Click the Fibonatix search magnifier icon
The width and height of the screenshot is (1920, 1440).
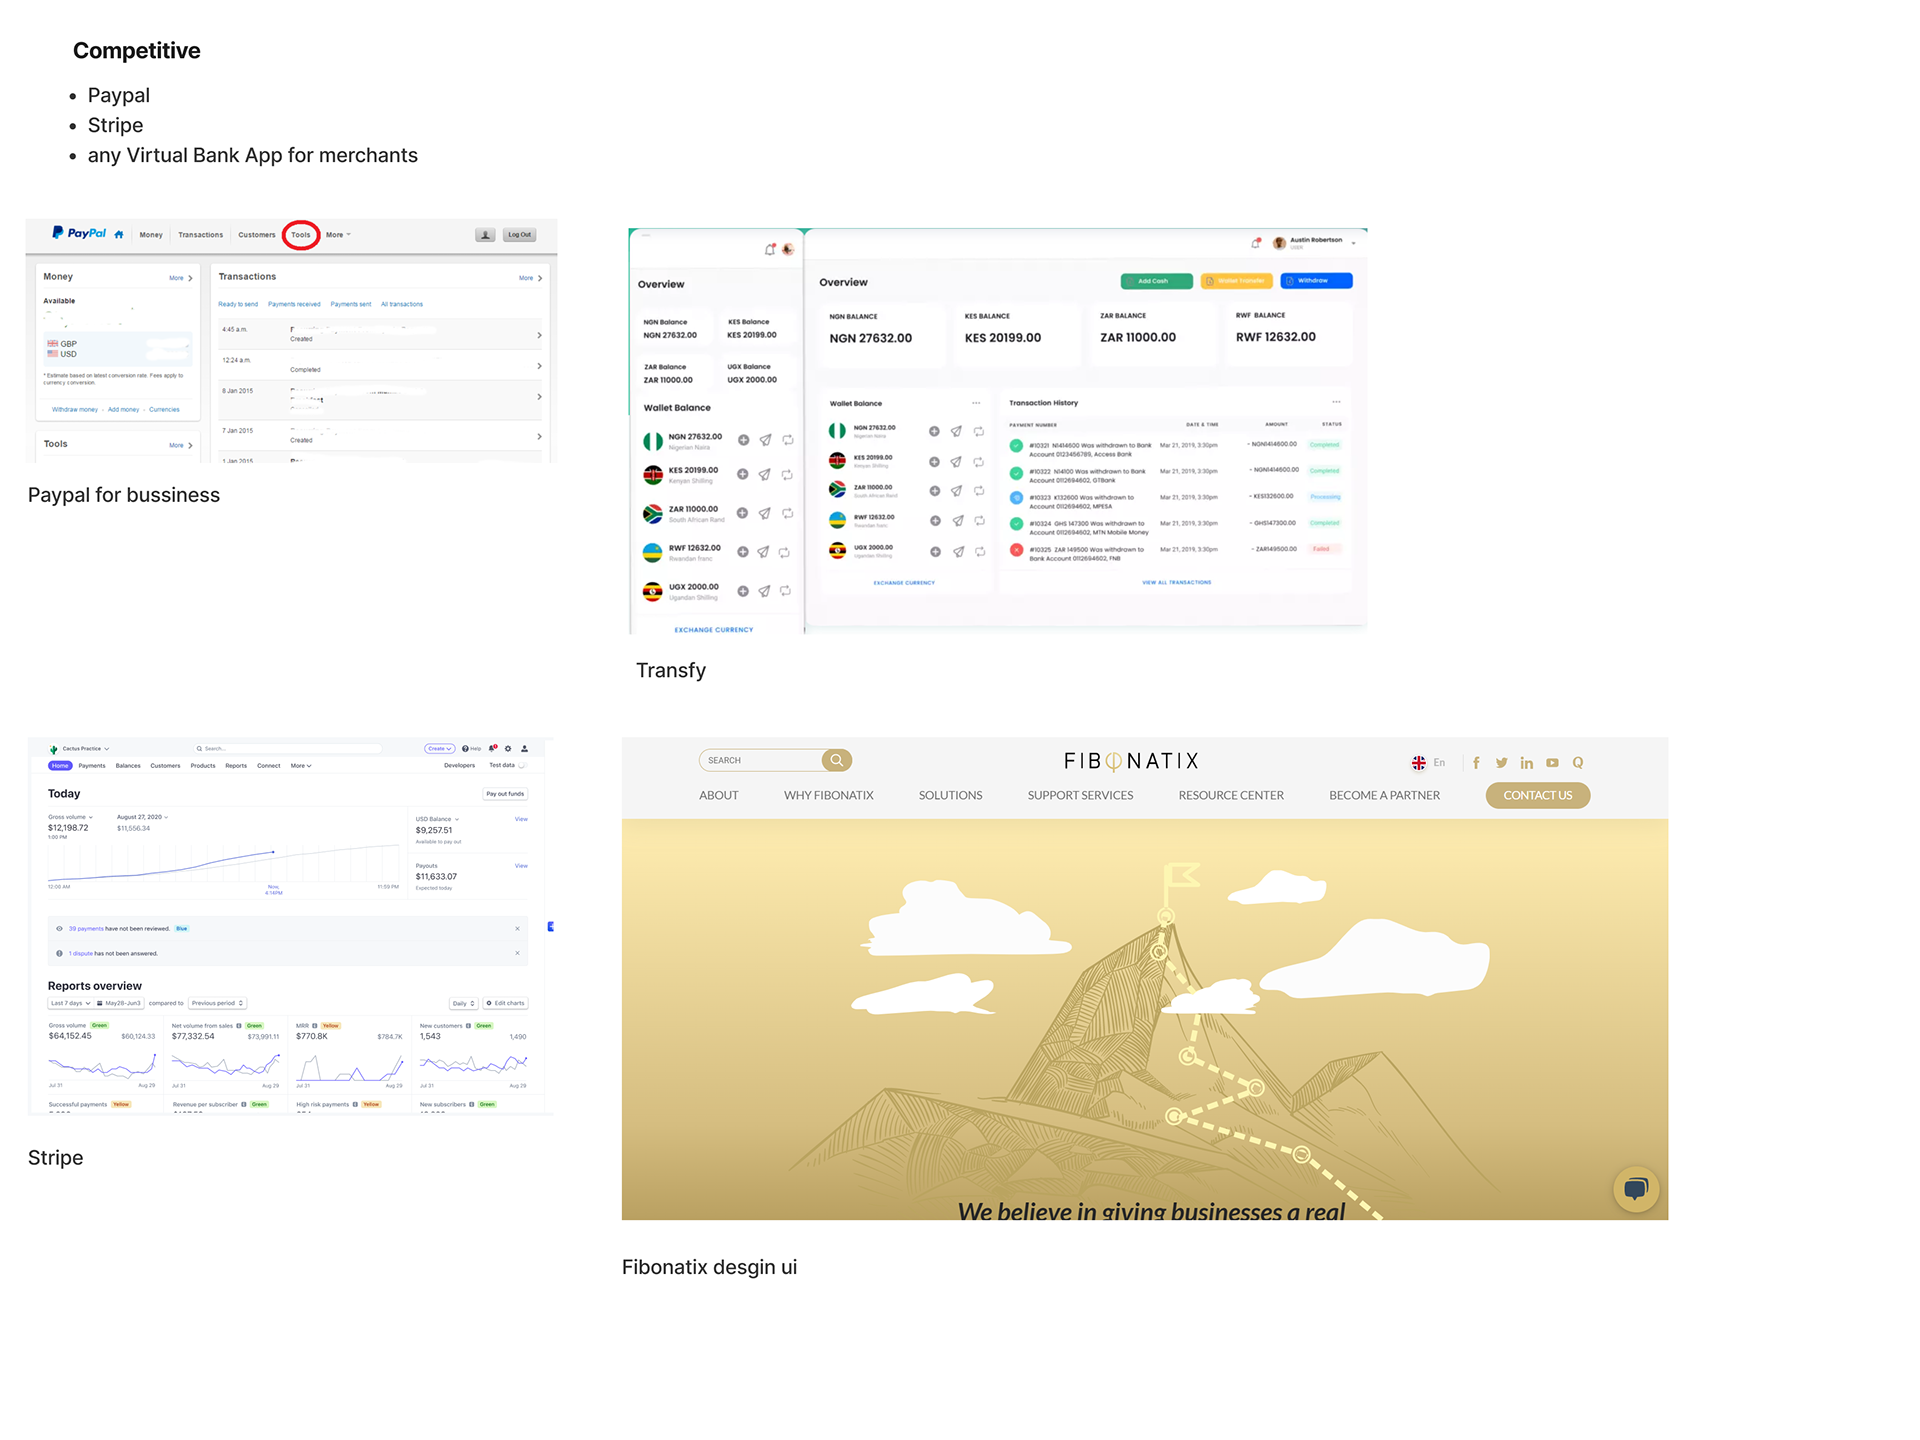pyautogui.click(x=837, y=760)
